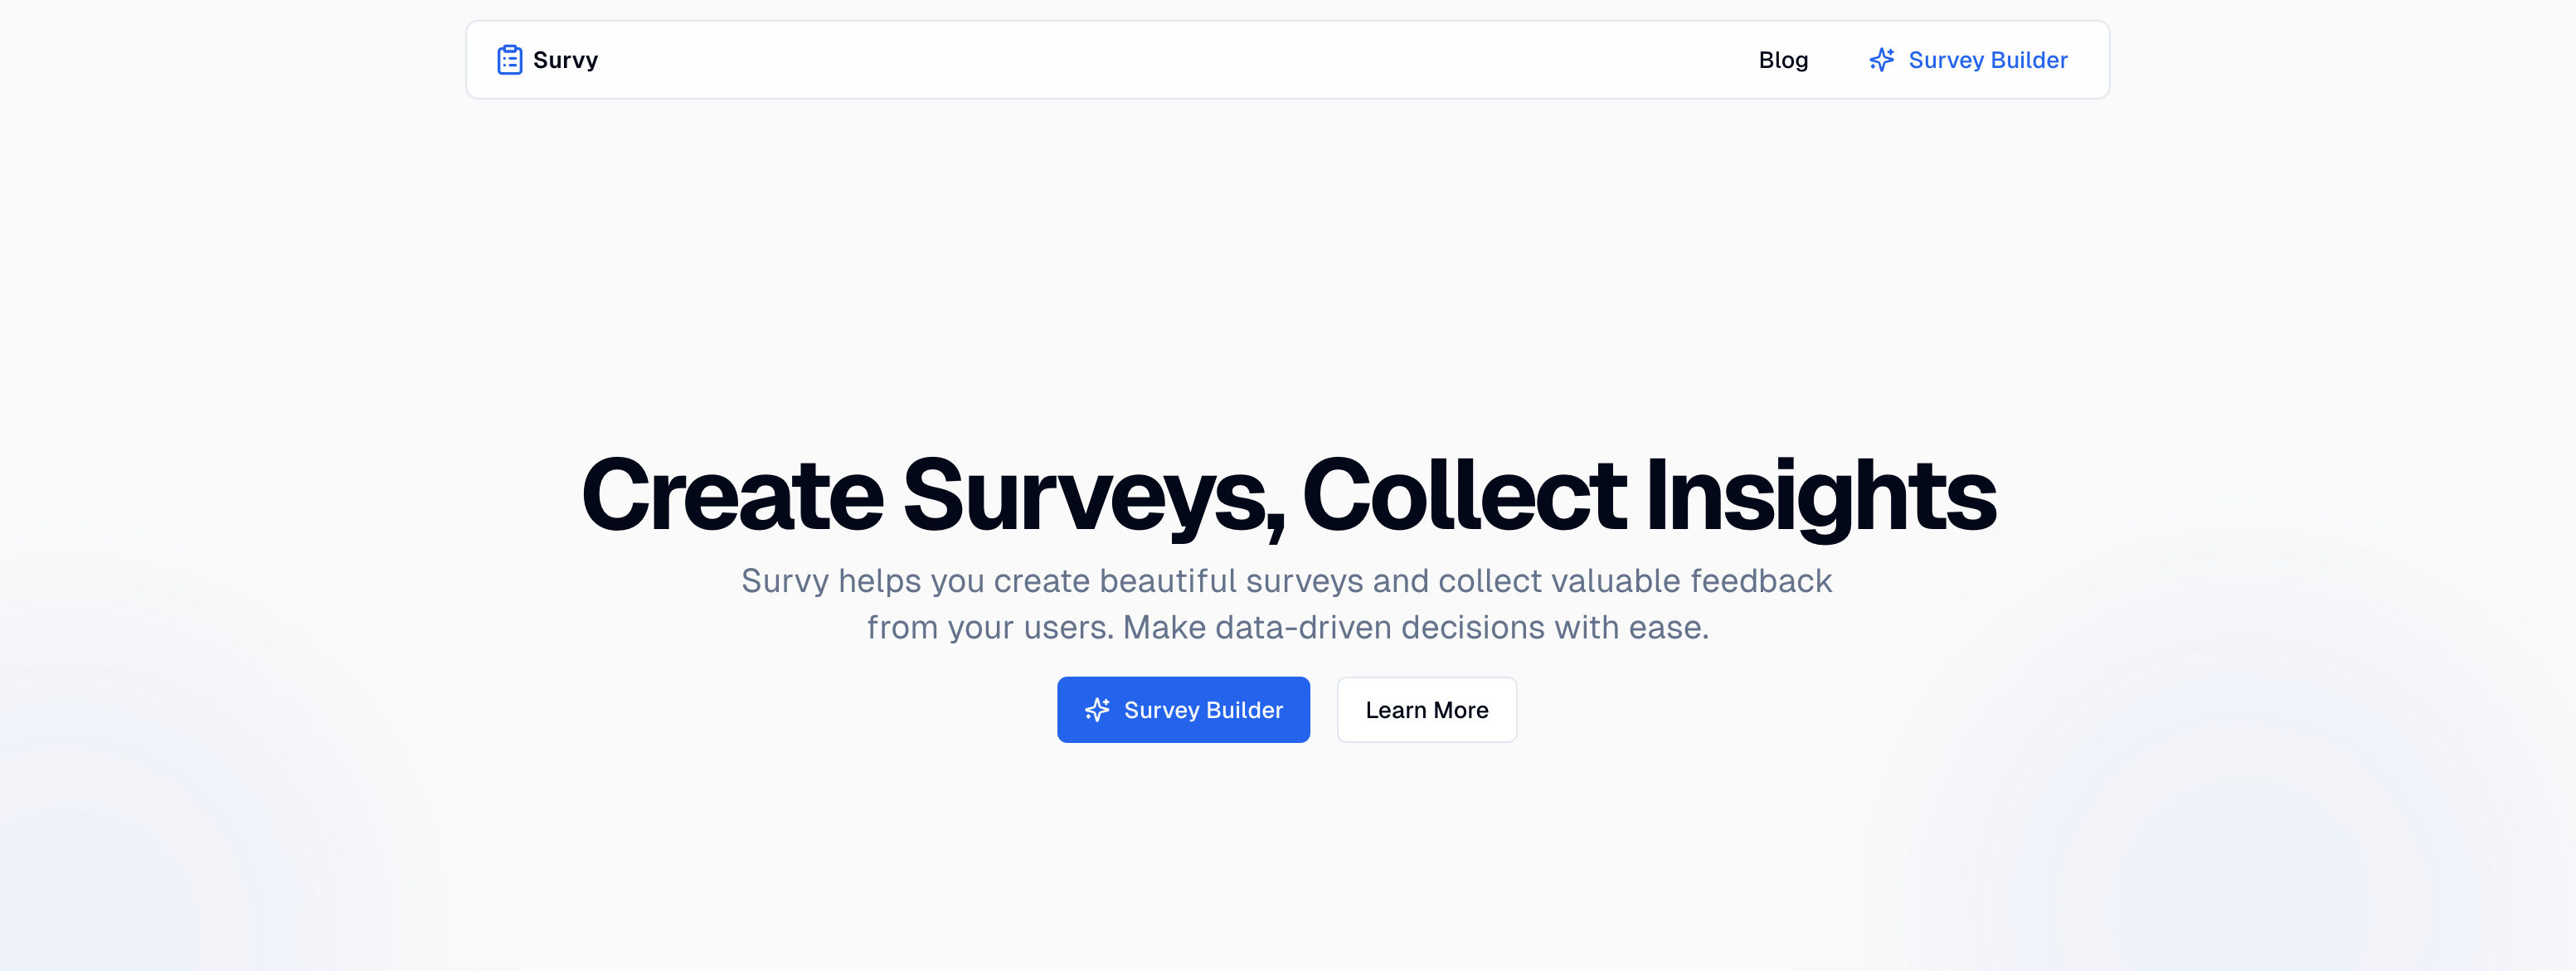Click the Learn More button
The height and width of the screenshot is (971, 2576).
[x=1426, y=710]
